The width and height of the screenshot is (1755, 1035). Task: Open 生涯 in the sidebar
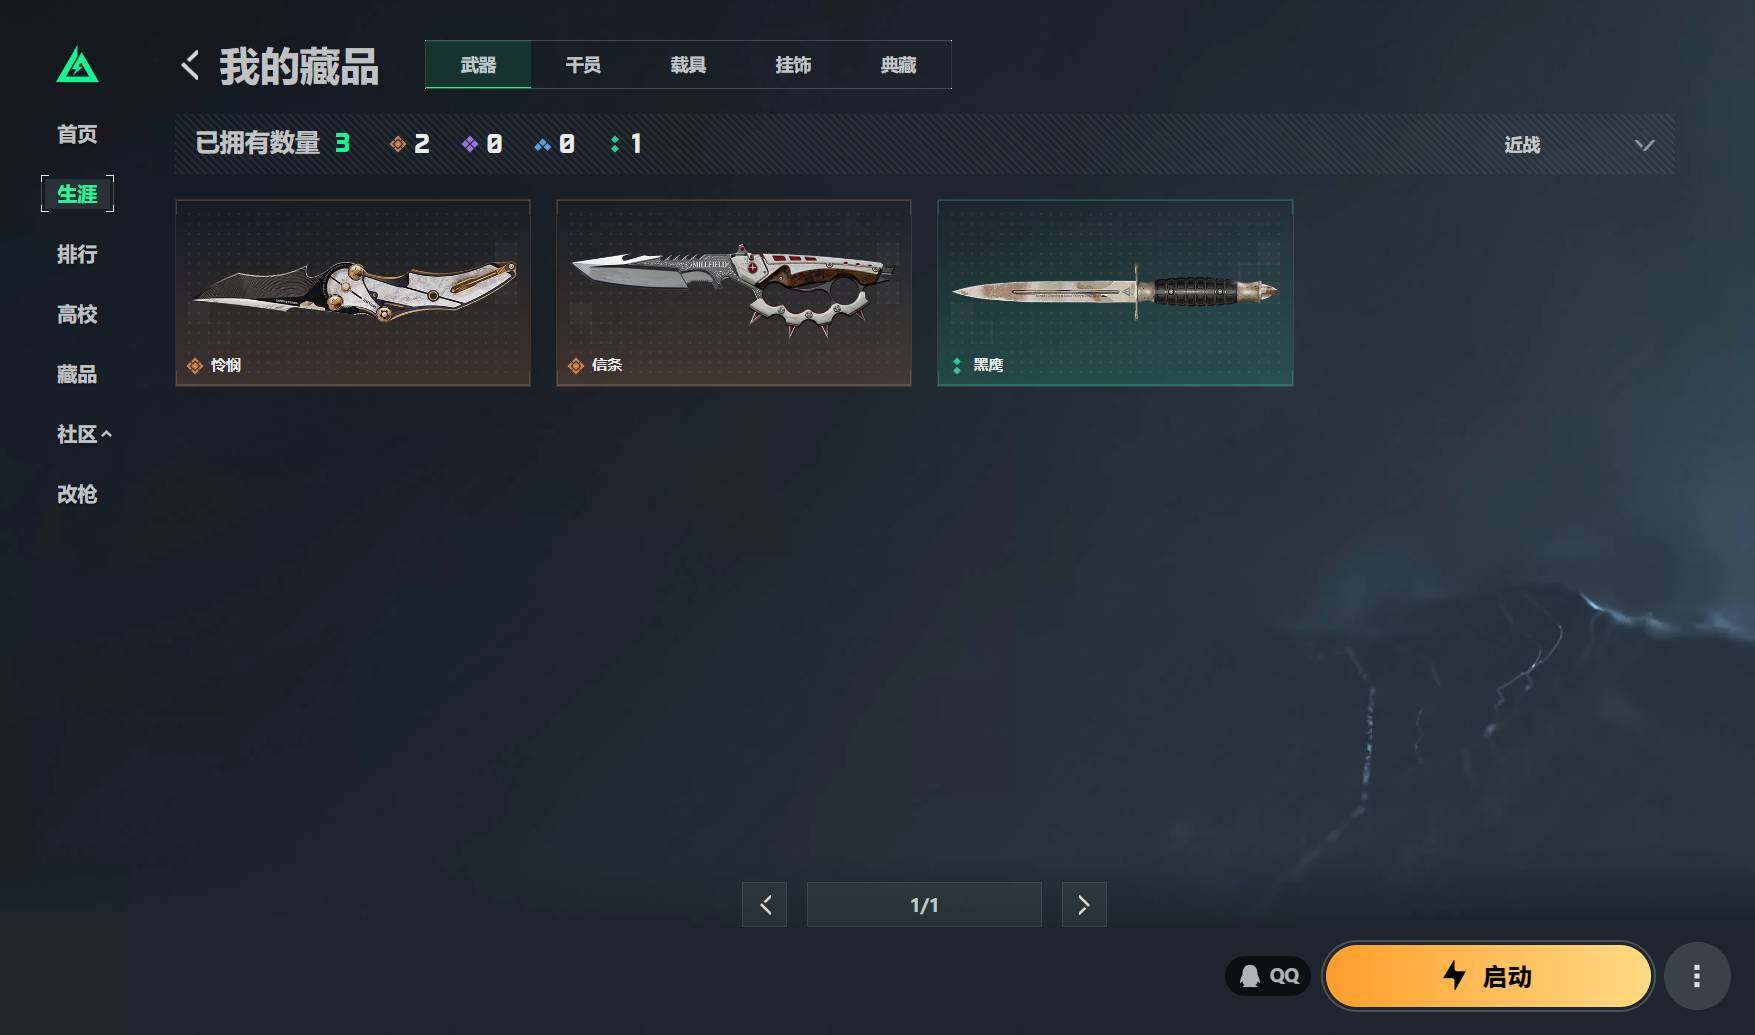pos(77,194)
